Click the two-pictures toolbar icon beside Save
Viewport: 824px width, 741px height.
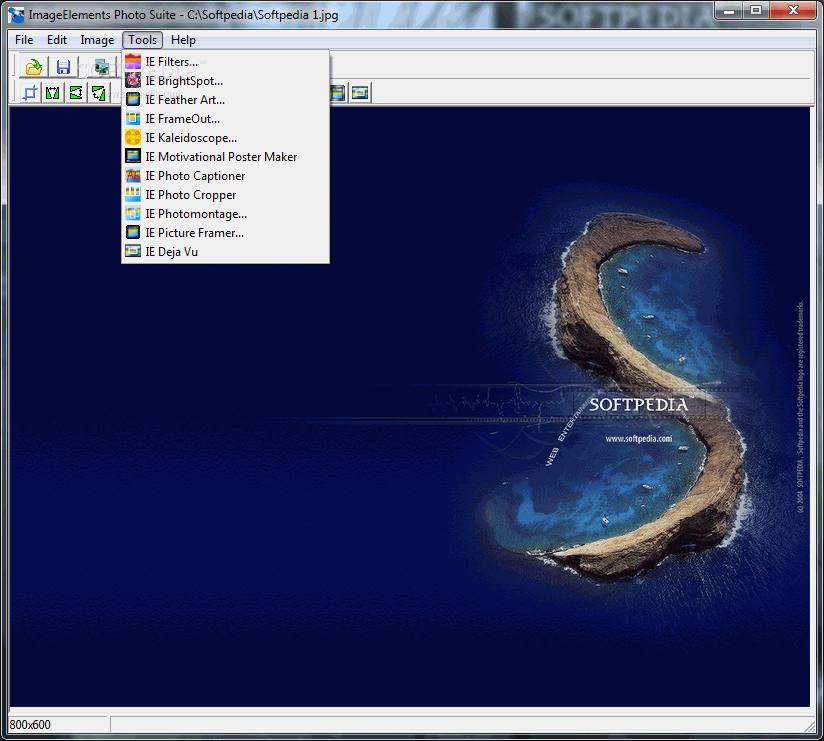102,67
